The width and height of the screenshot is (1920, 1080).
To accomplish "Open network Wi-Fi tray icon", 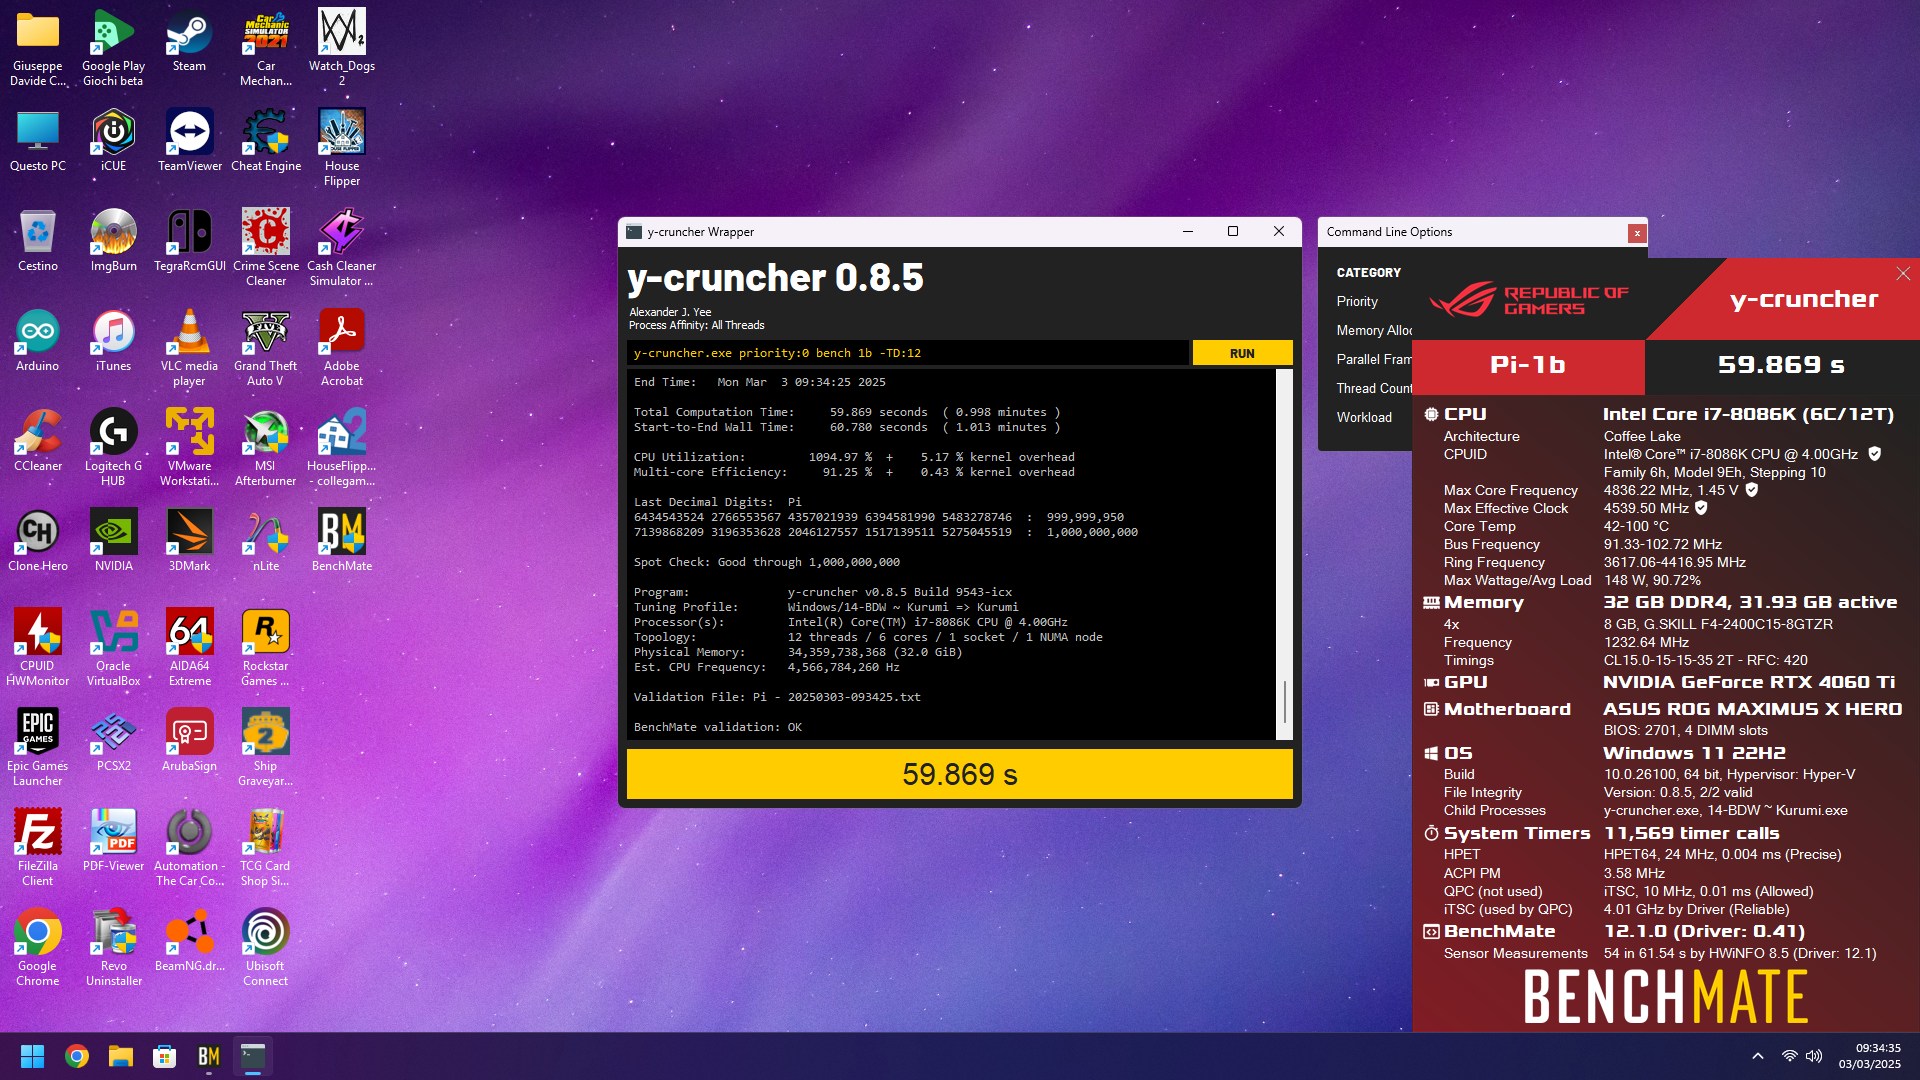I will (x=1789, y=1056).
